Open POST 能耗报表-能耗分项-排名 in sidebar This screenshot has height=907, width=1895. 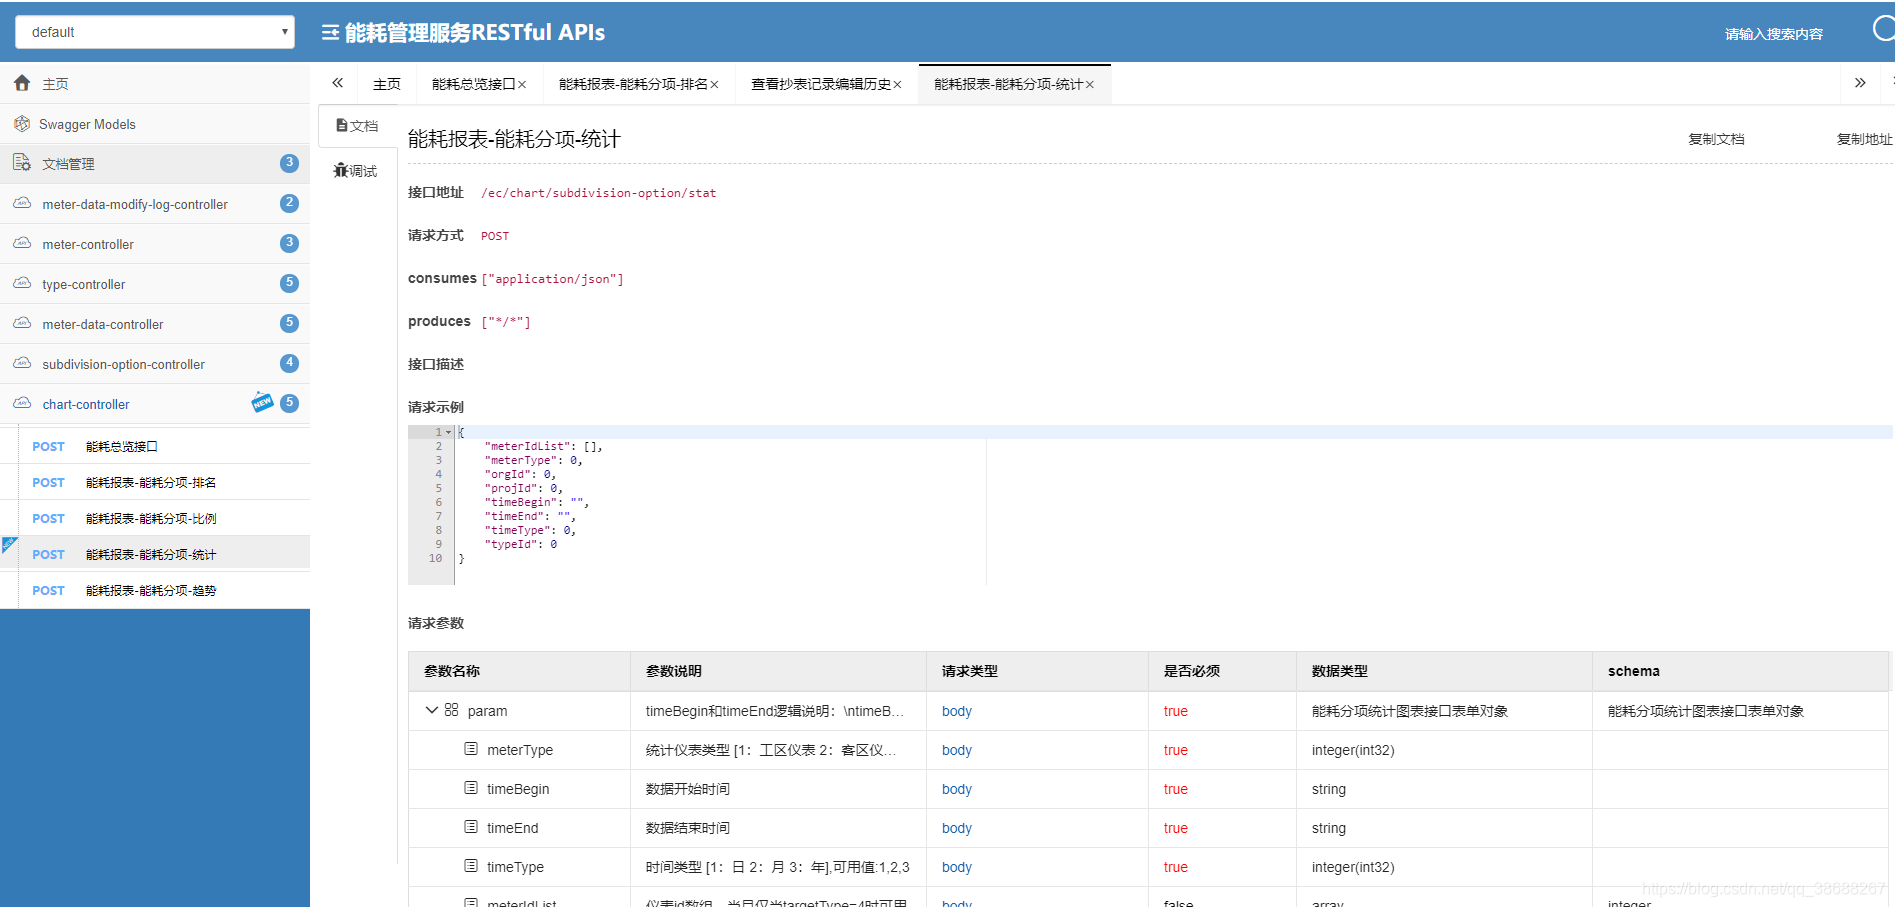pyautogui.click(x=155, y=482)
